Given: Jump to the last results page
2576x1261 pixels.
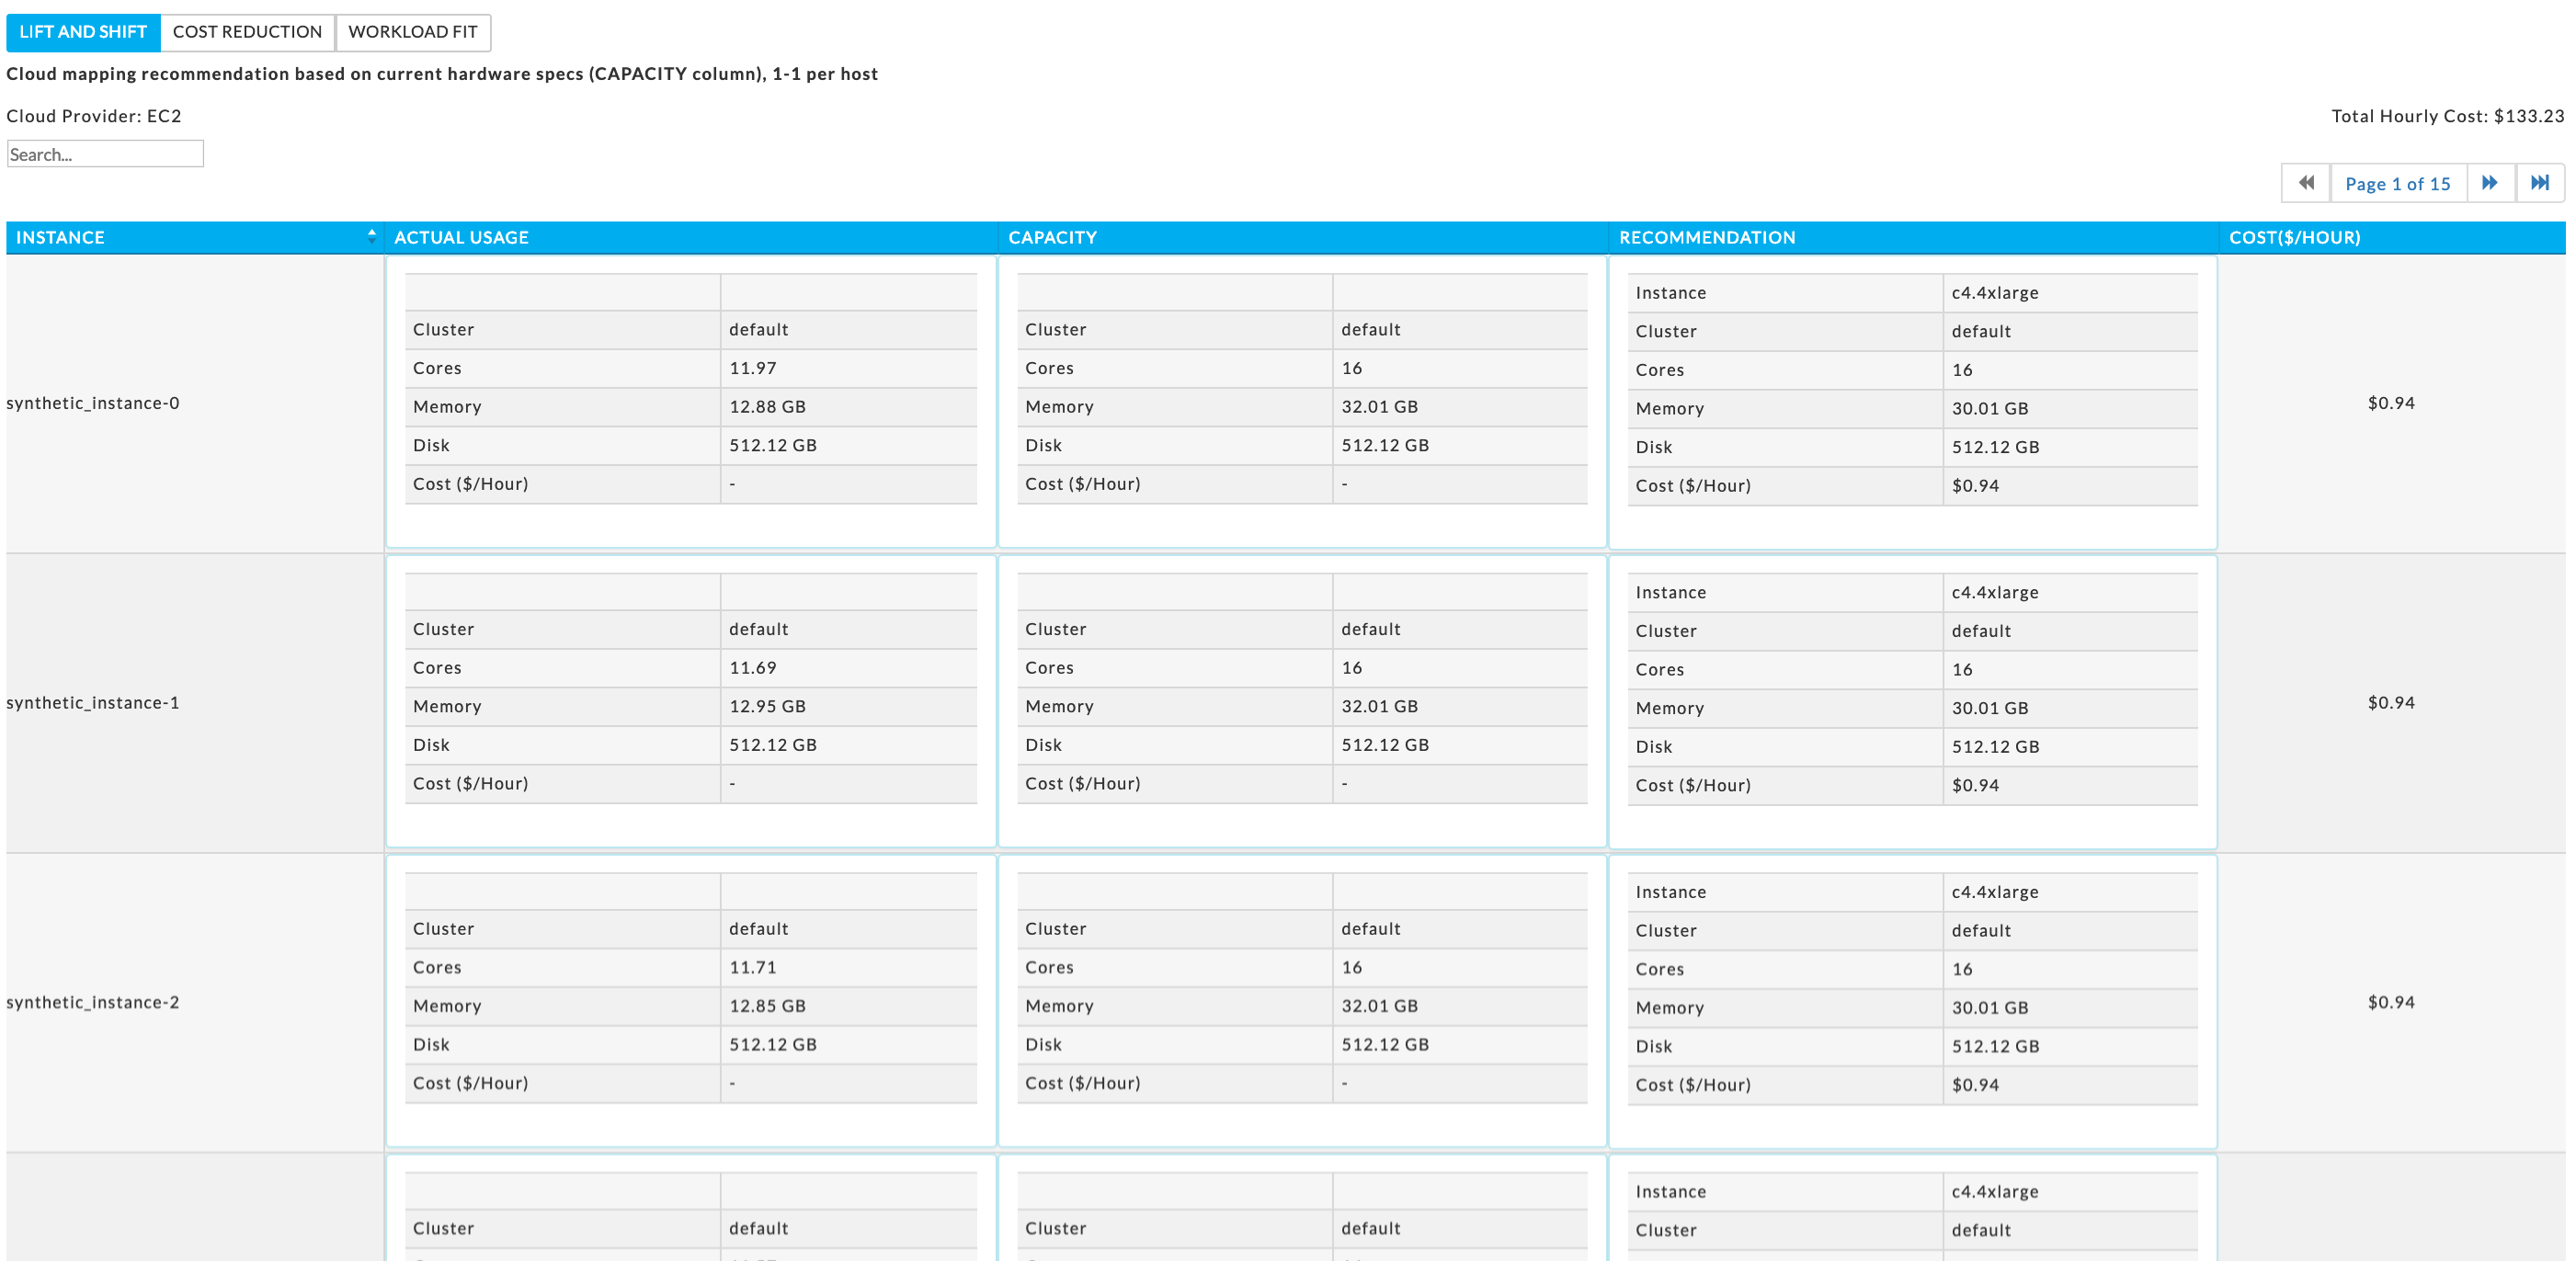Looking at the screenshot, I should pyautogui.click(x=2539, y=183).
